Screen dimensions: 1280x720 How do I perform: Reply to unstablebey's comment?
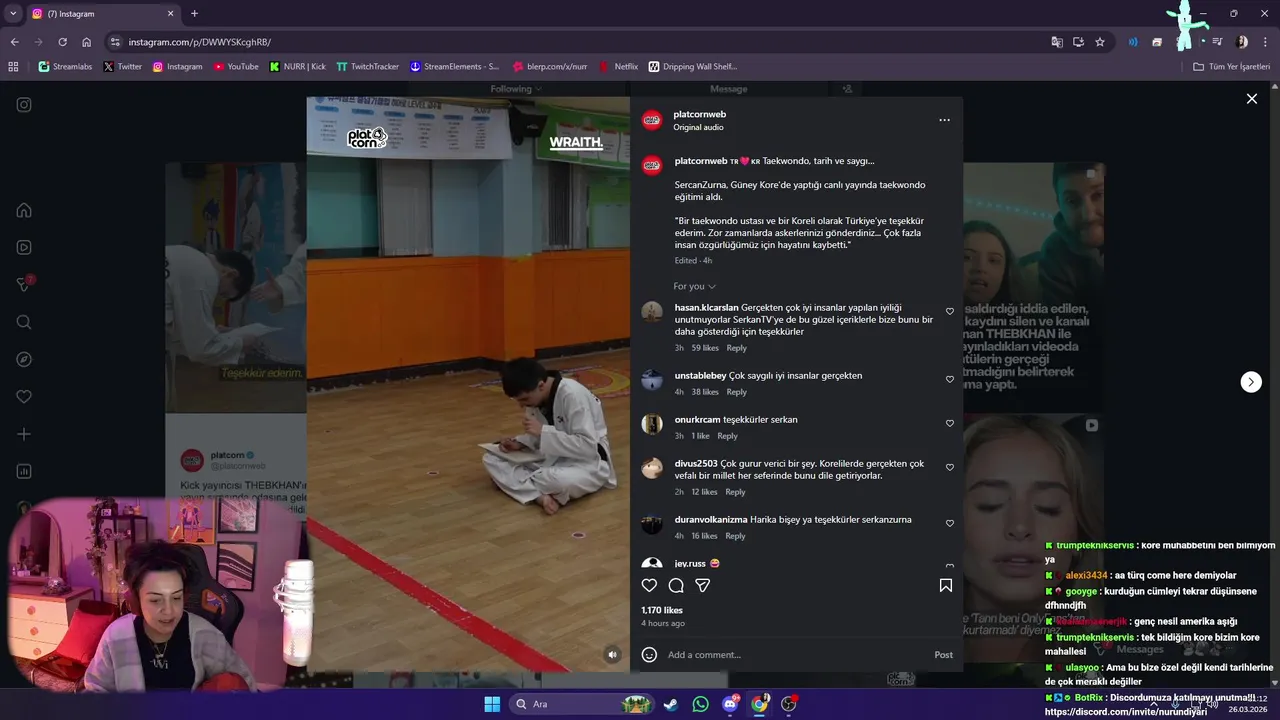coord(737,392)
